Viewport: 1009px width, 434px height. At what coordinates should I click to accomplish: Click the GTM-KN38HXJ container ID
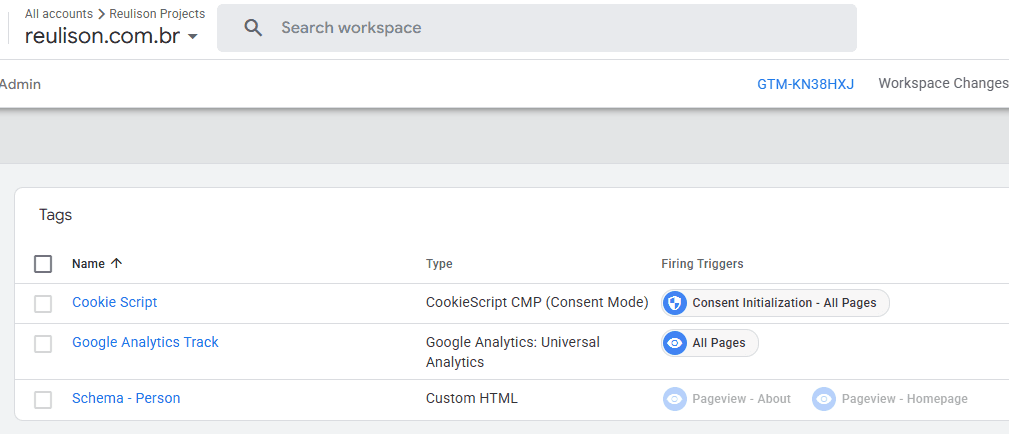click(x=805, y=84)
